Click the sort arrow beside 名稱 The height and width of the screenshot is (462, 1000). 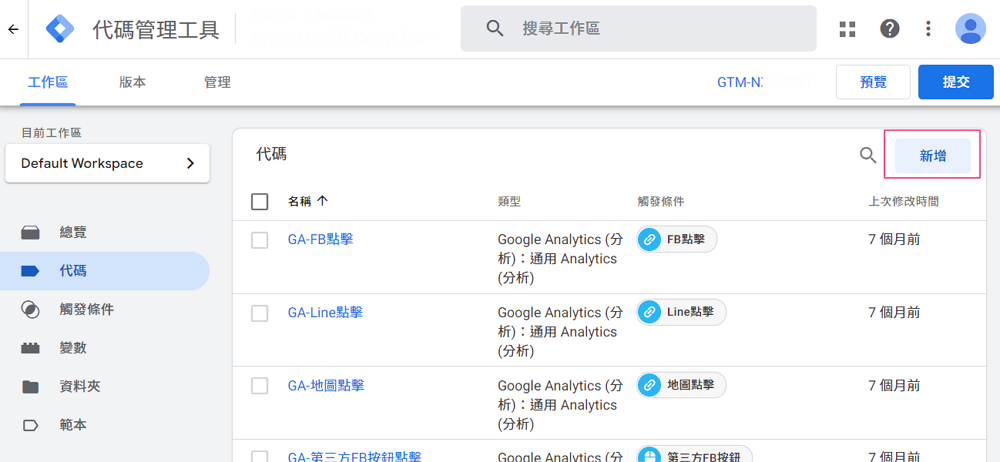pyautogui.click(x=322, y=202)
